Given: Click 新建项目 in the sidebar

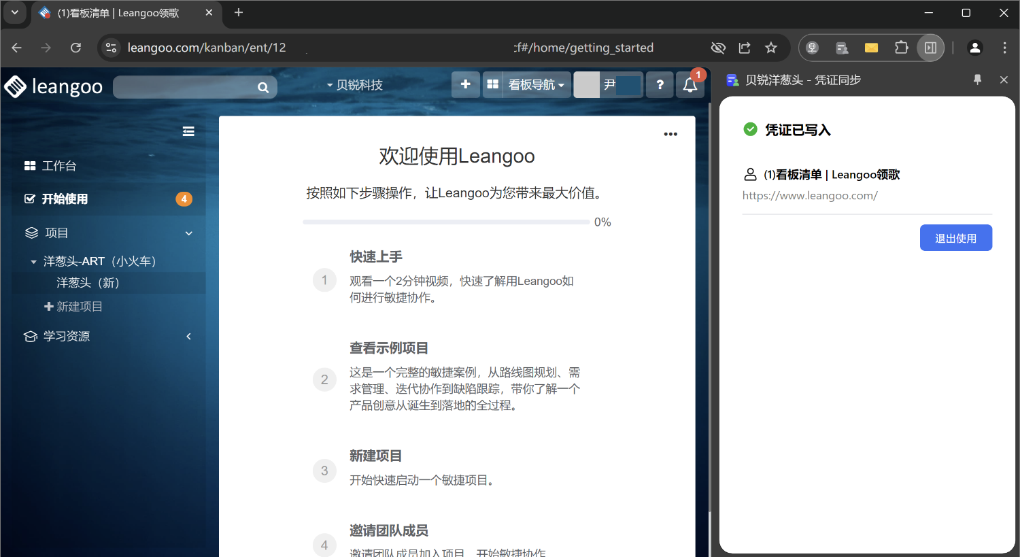Looking at the screenshot, I should click(x=74, y=306).
